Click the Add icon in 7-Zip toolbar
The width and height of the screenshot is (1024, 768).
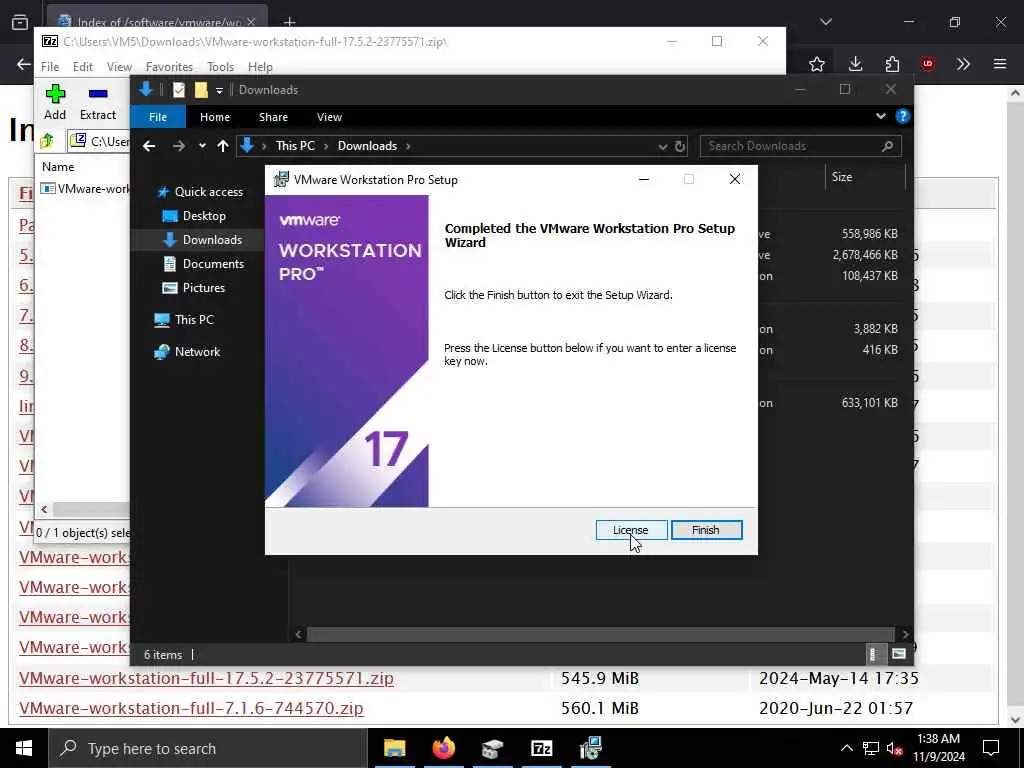click(55, 102)
